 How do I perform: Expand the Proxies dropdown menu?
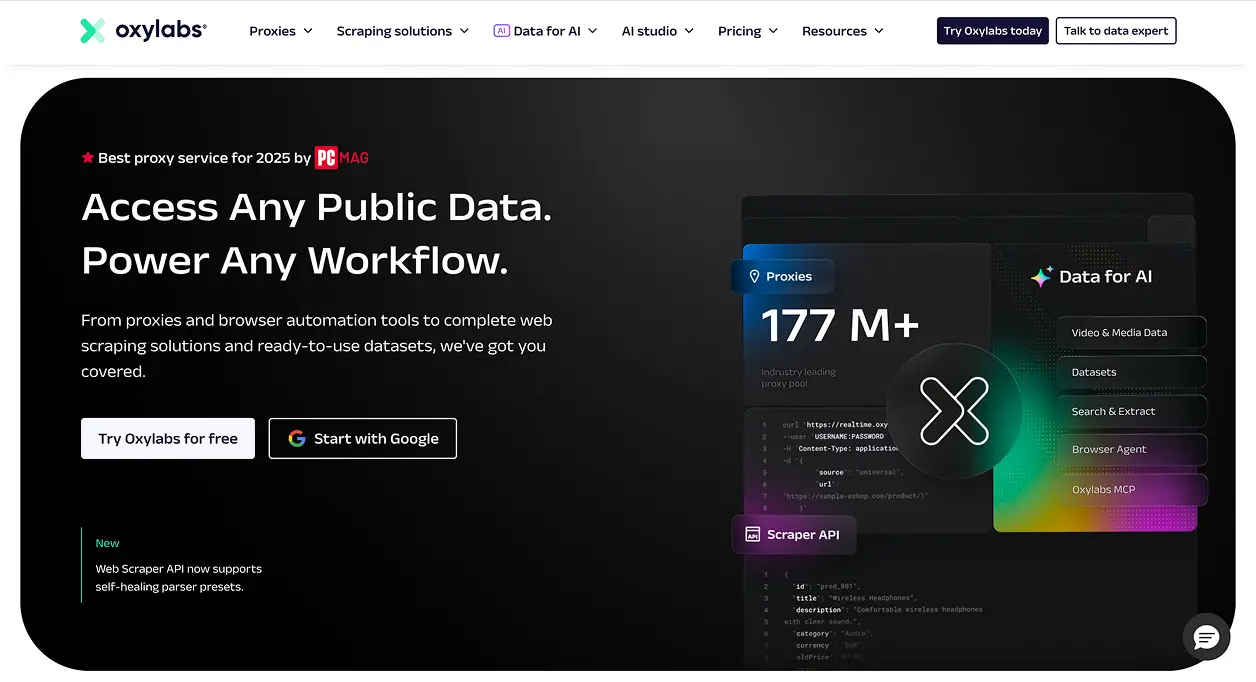280,31
